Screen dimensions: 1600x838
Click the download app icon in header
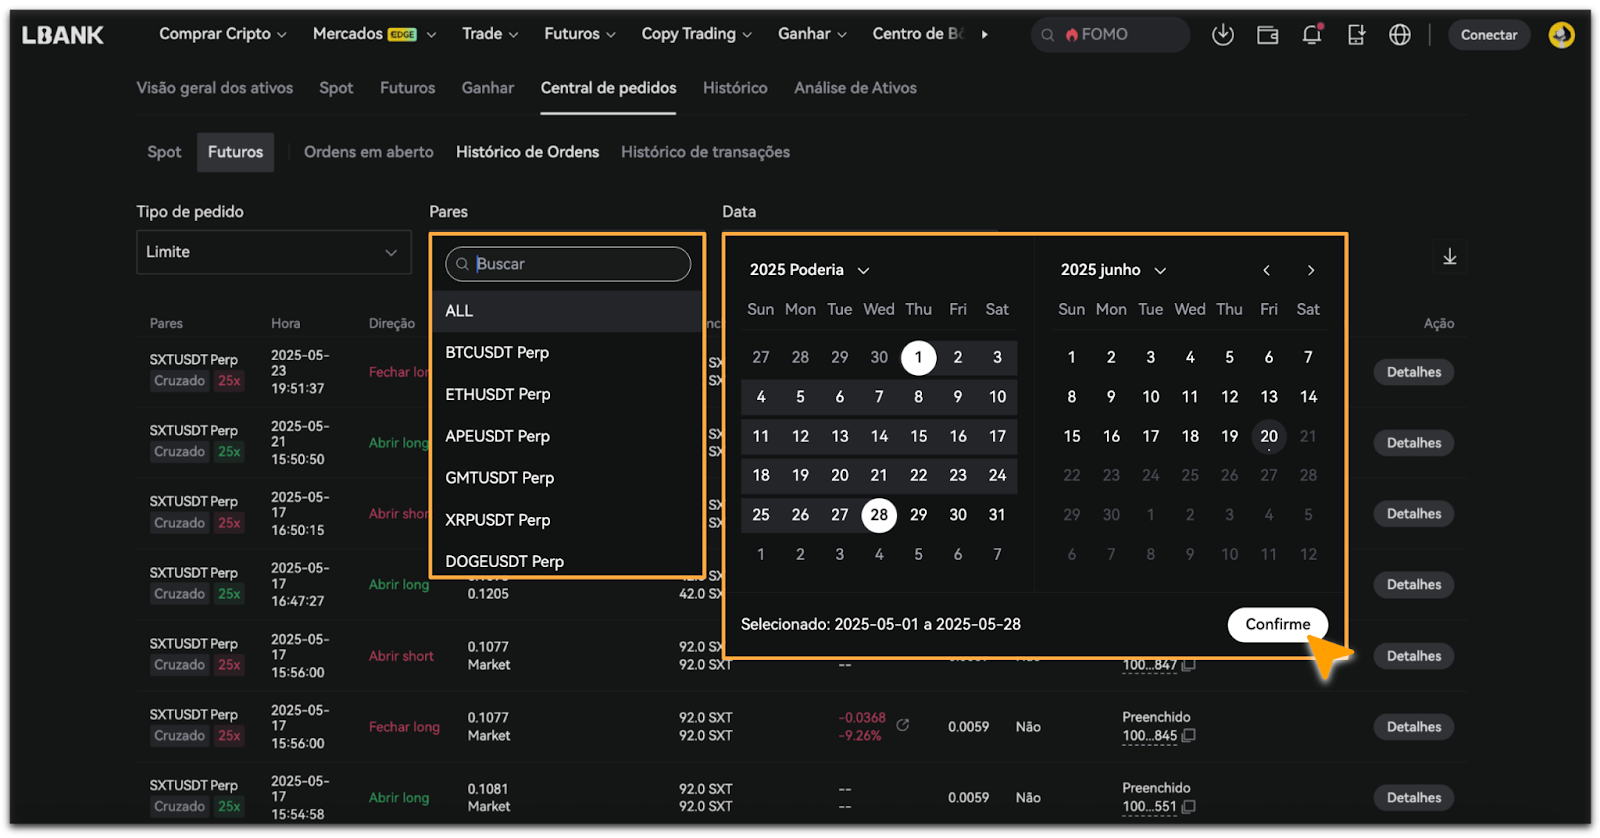pyautogui.click(x=1222, y=35)
